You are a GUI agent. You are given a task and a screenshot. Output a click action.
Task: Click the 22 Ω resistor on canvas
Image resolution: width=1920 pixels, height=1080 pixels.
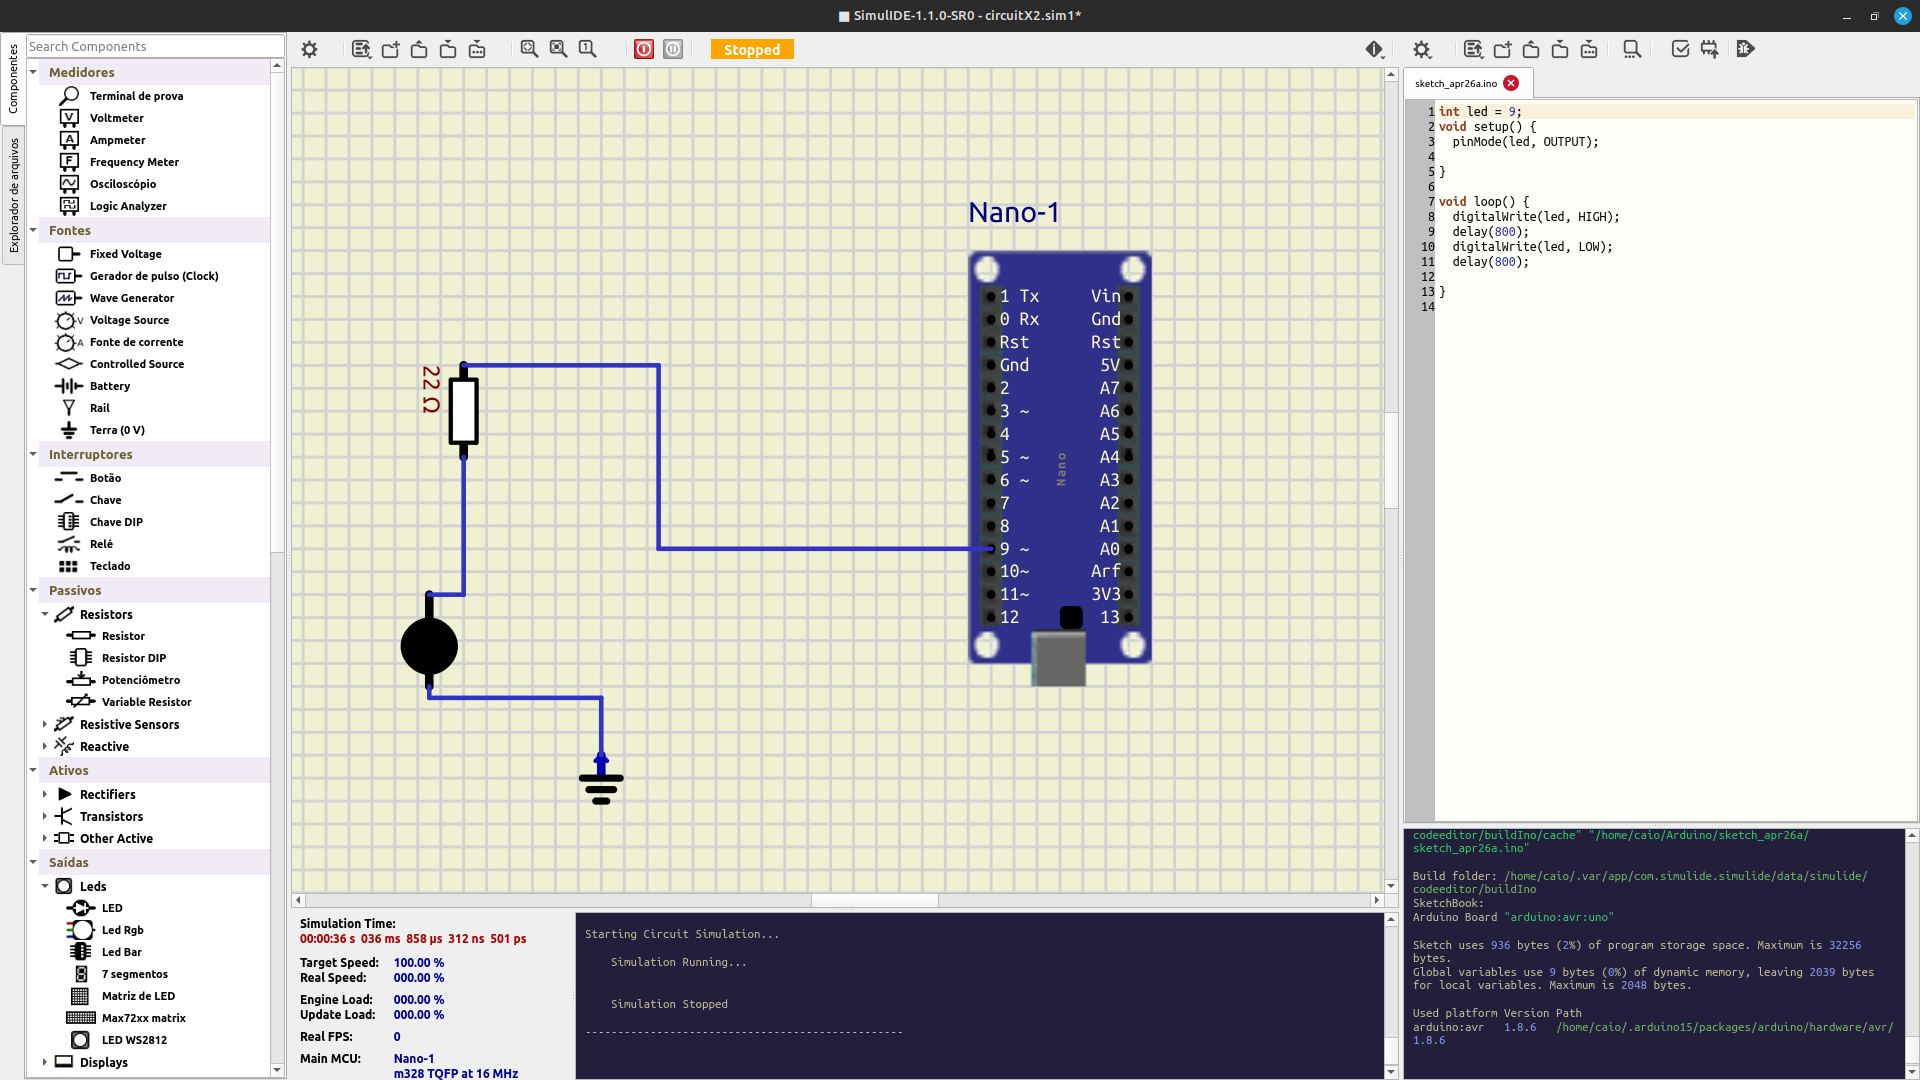[x=463, y=410]
